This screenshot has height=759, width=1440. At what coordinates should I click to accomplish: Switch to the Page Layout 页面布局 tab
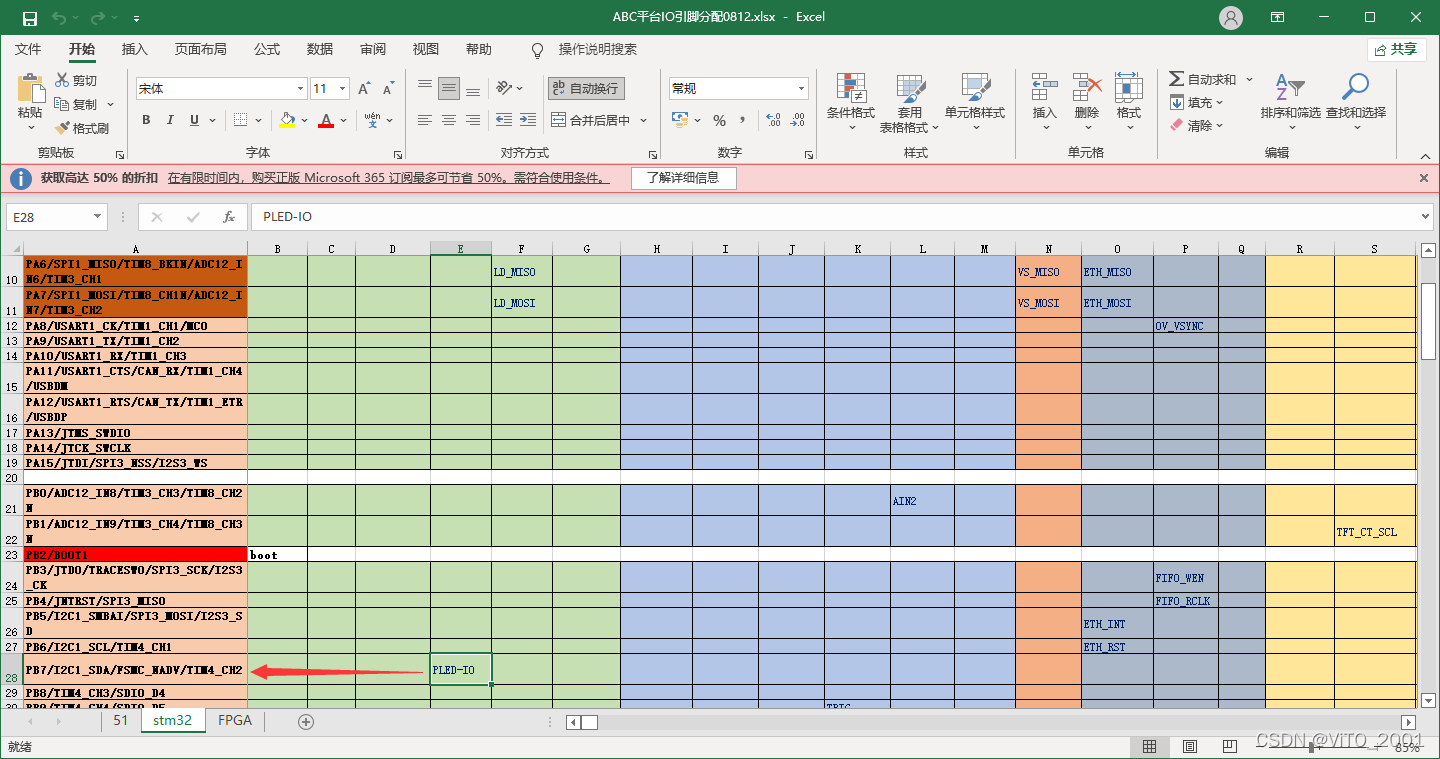[x=200, y=49]
